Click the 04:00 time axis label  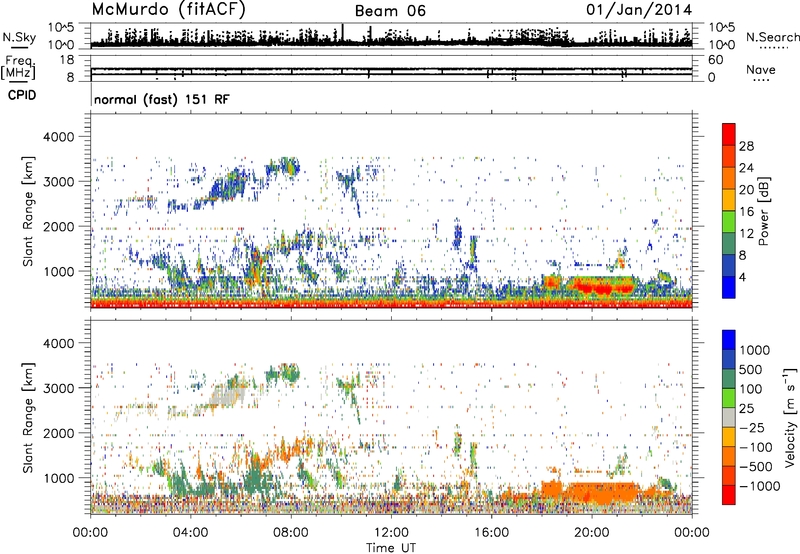pos(191,533)
